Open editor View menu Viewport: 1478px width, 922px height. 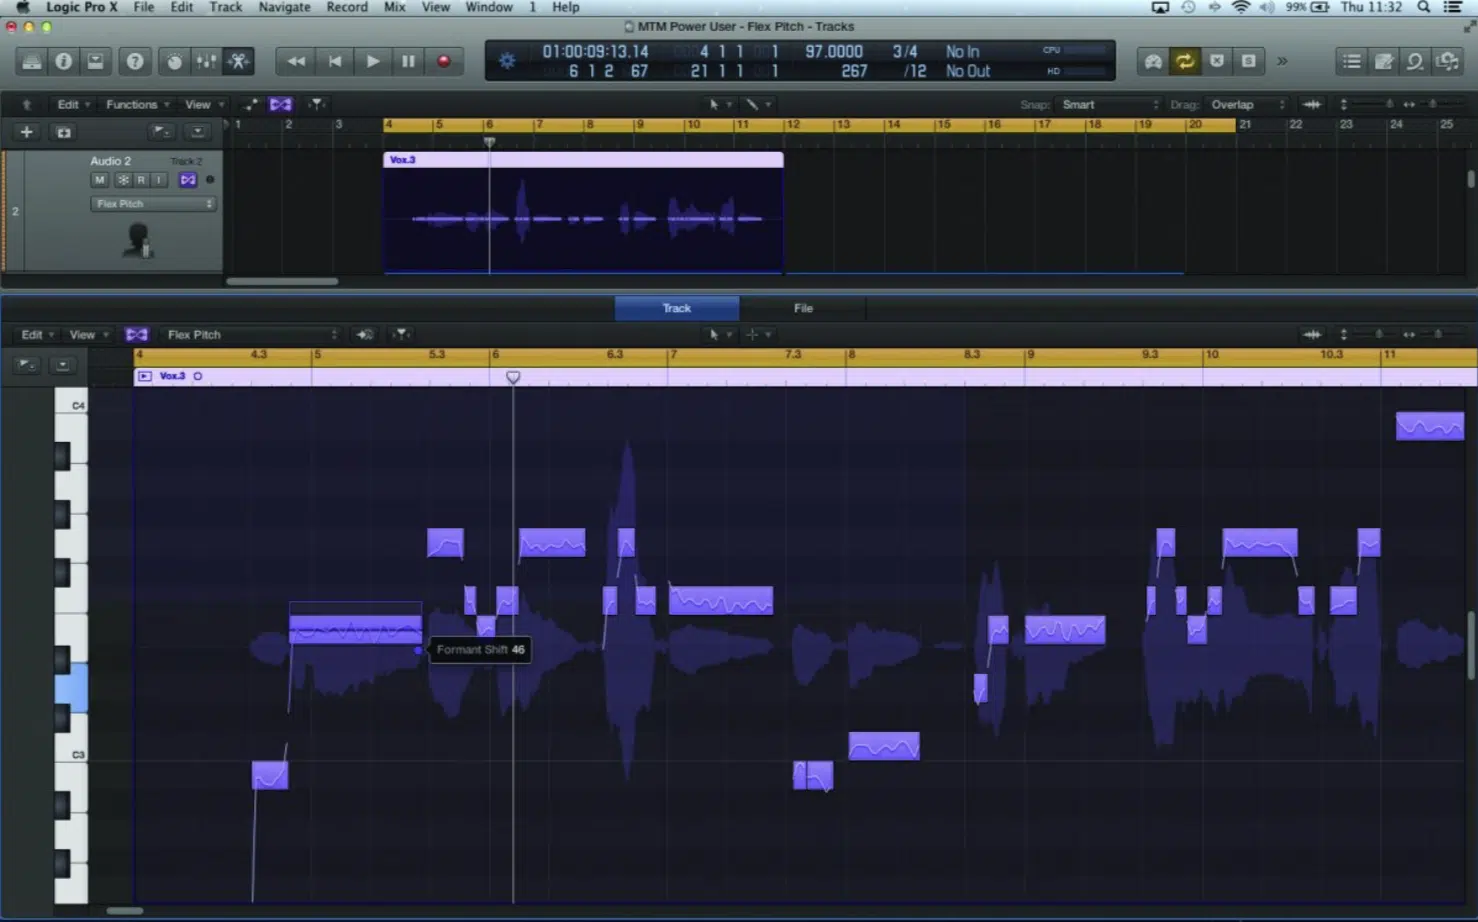87,335
